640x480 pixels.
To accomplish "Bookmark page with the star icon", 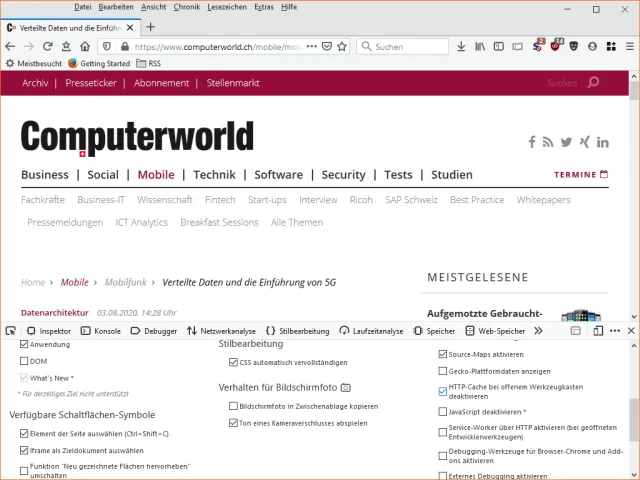I will click(x=342, y=46).
